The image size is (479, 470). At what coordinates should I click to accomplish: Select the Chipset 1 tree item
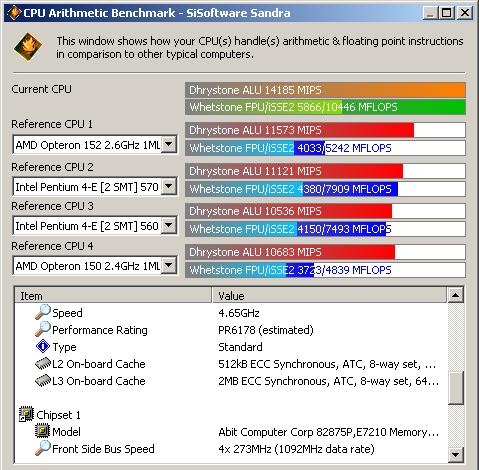point(58,415)
